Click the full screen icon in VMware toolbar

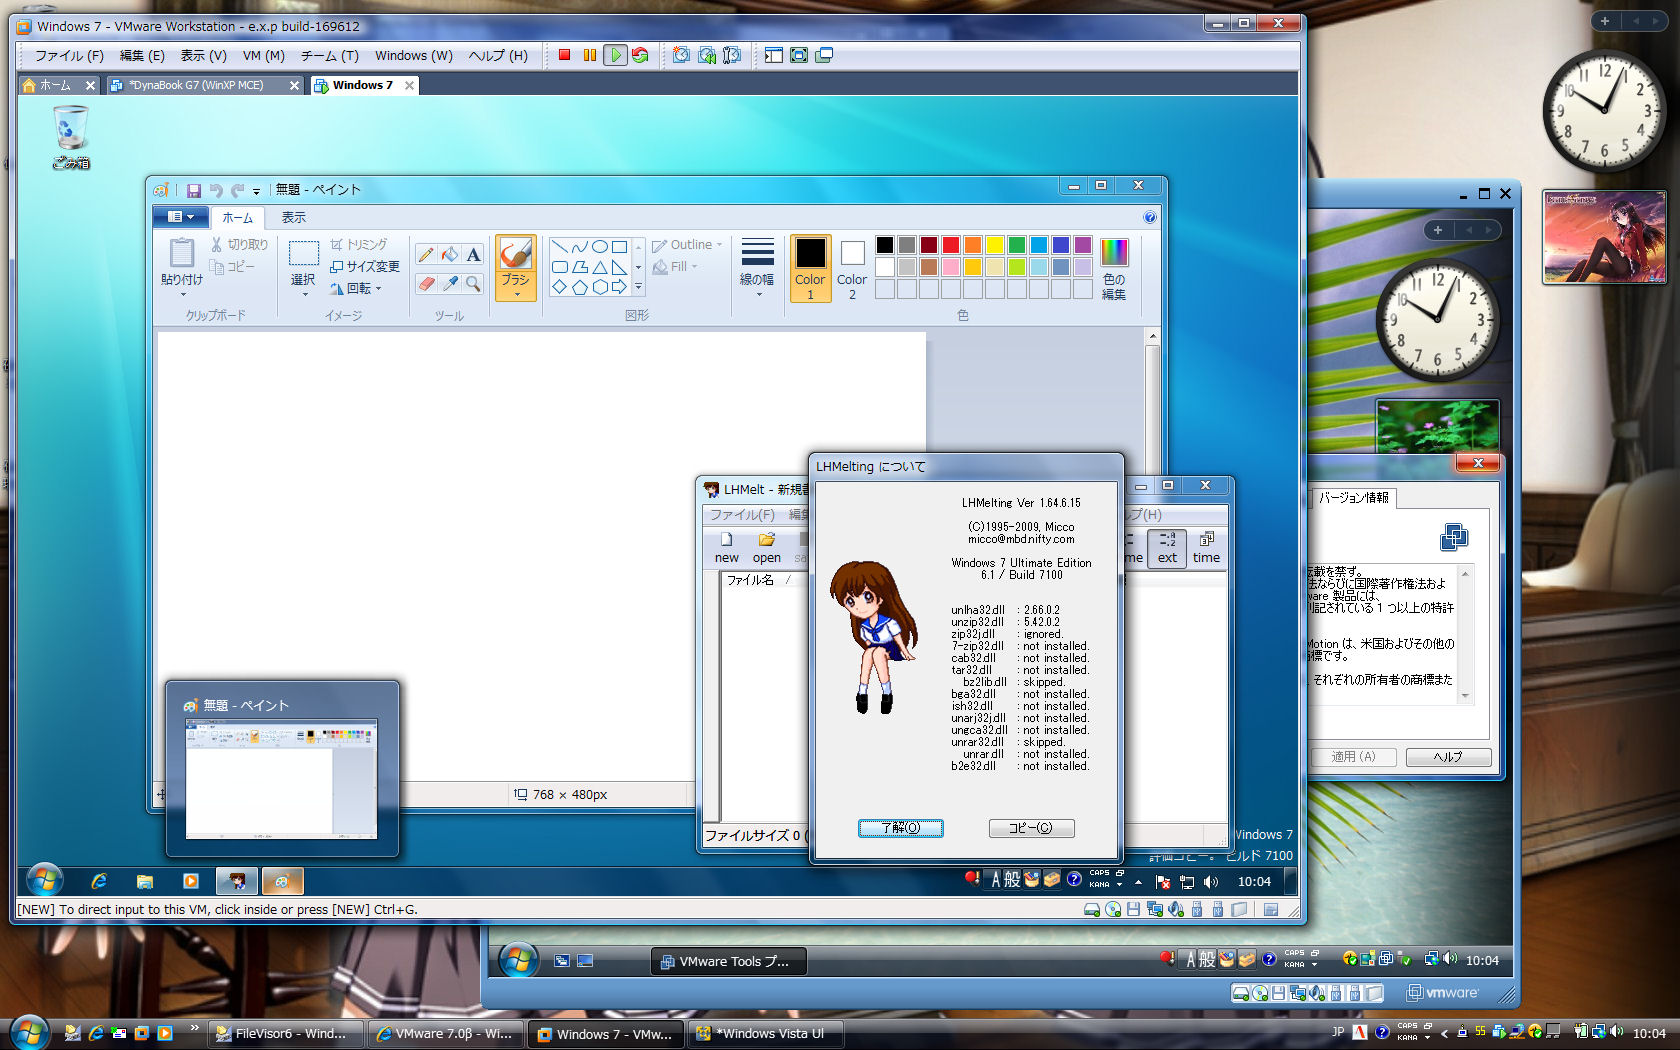click(799, 55)
